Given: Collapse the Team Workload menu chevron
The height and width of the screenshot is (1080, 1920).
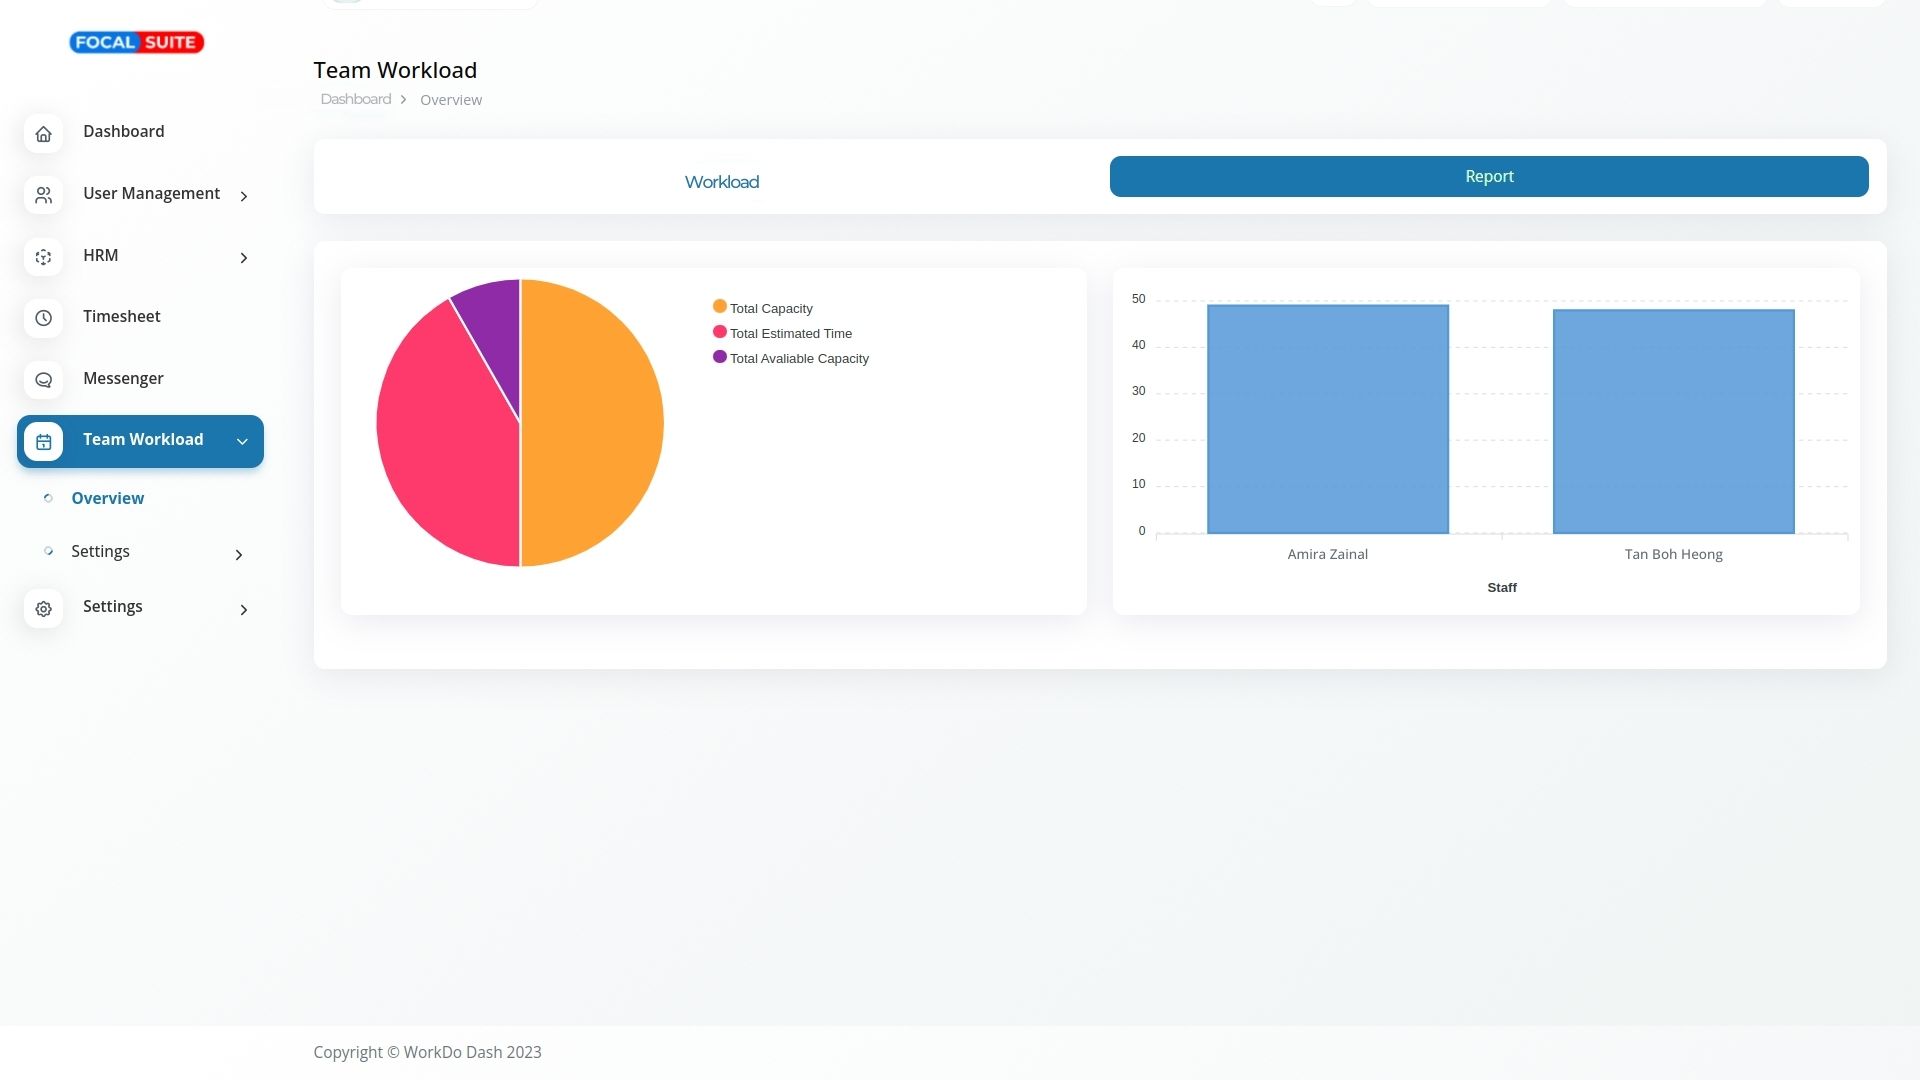Looking at the screenshot, I should coord(241,442).
